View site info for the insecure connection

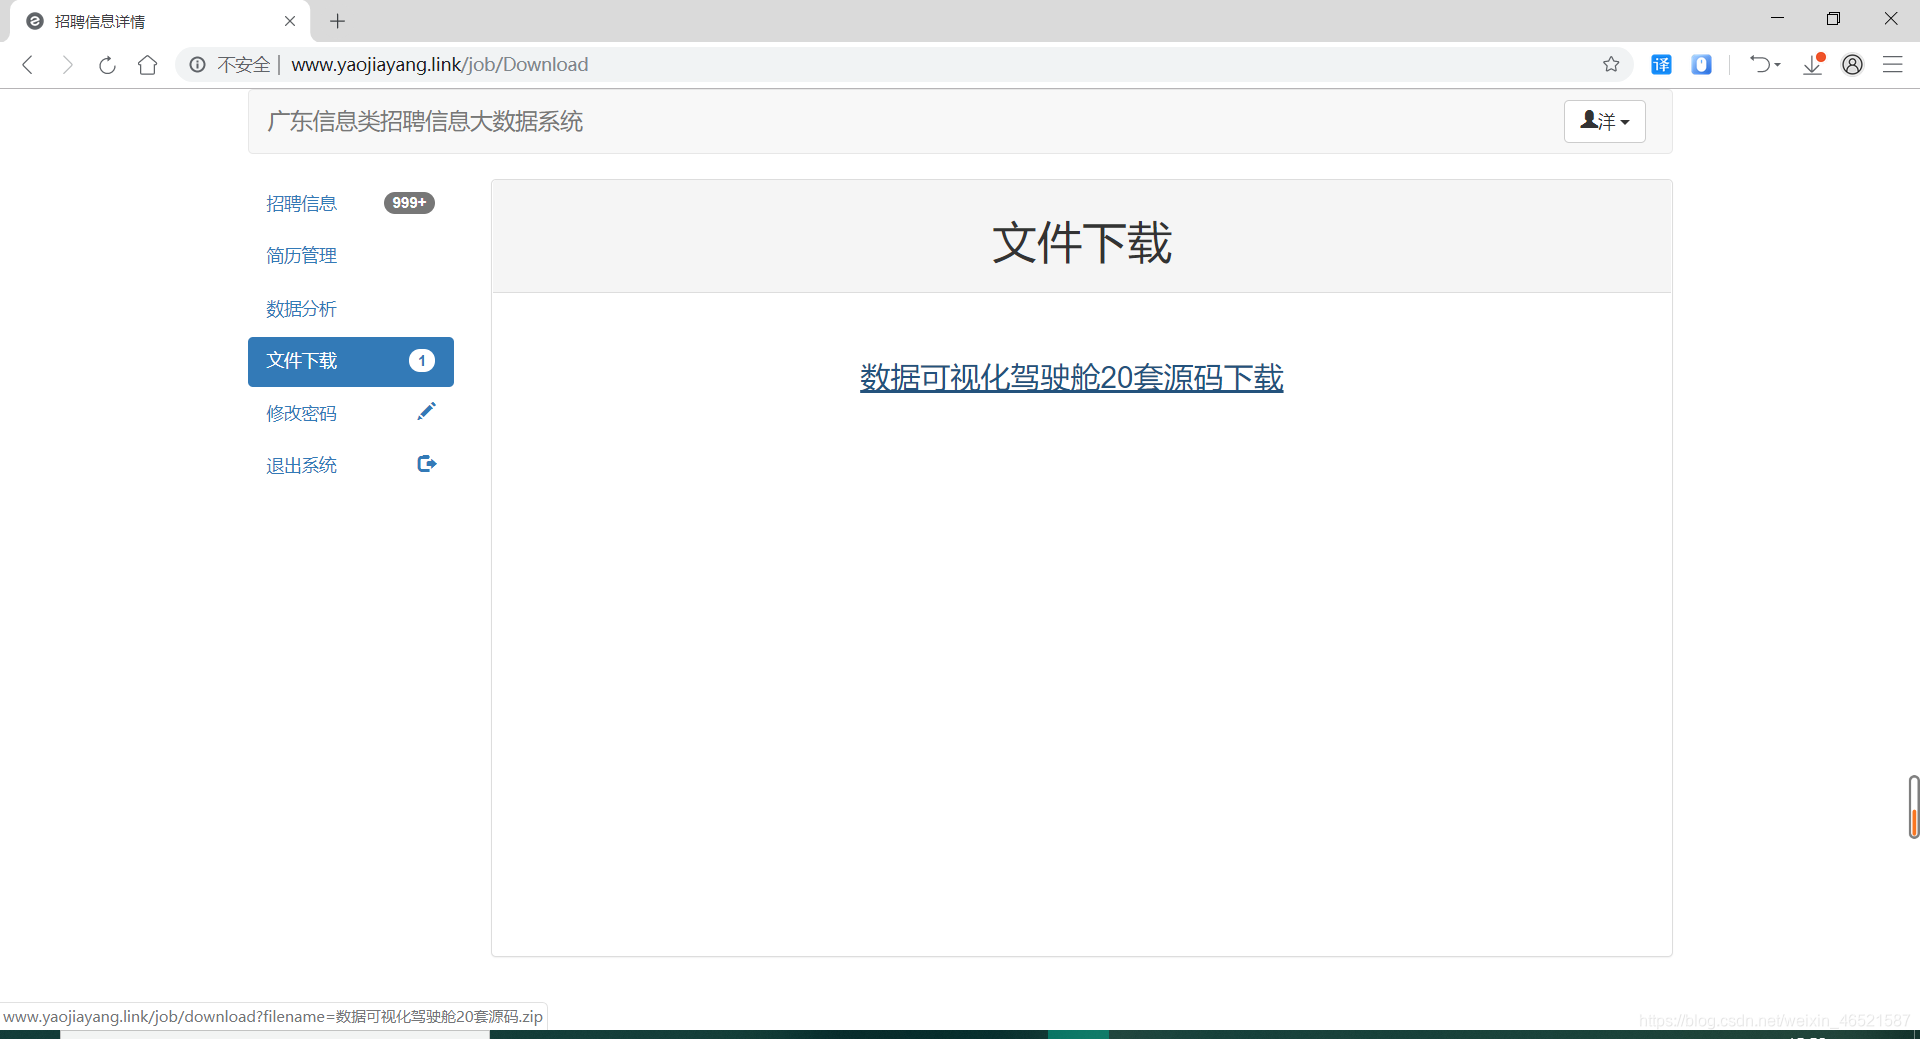tap(198, 65)
